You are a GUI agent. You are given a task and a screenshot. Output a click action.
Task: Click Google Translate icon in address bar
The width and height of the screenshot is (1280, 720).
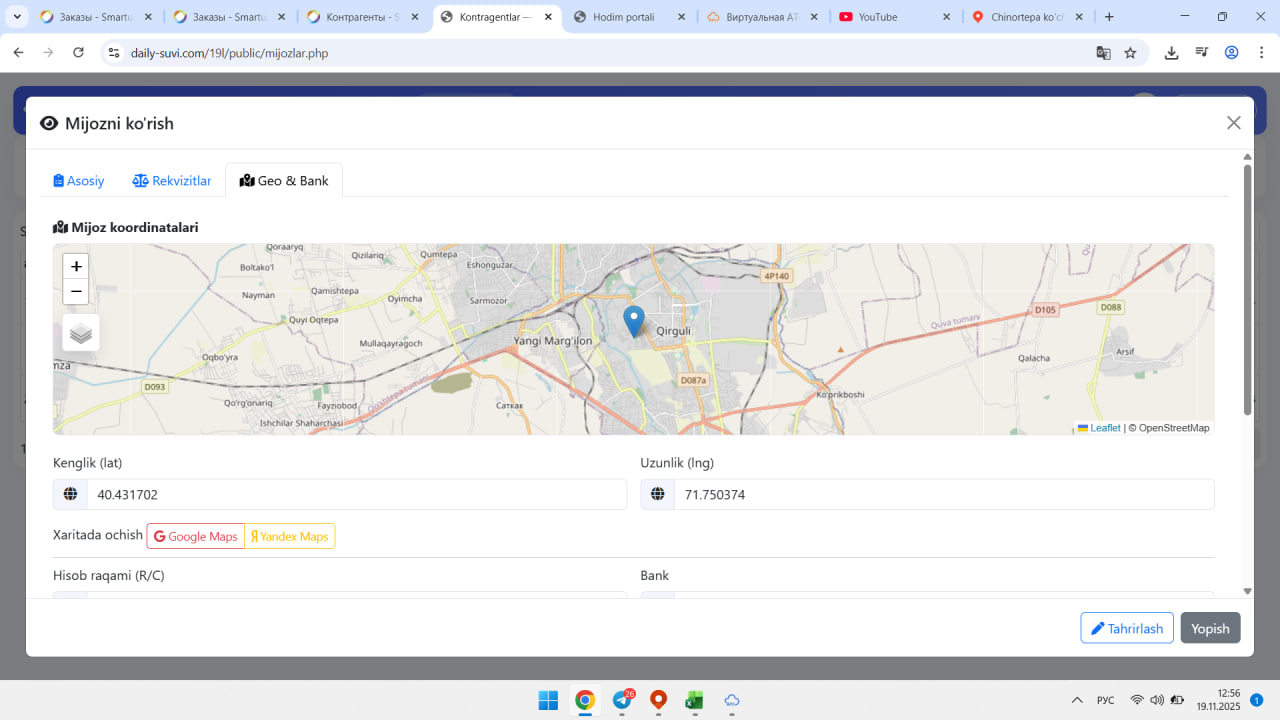1103,53
